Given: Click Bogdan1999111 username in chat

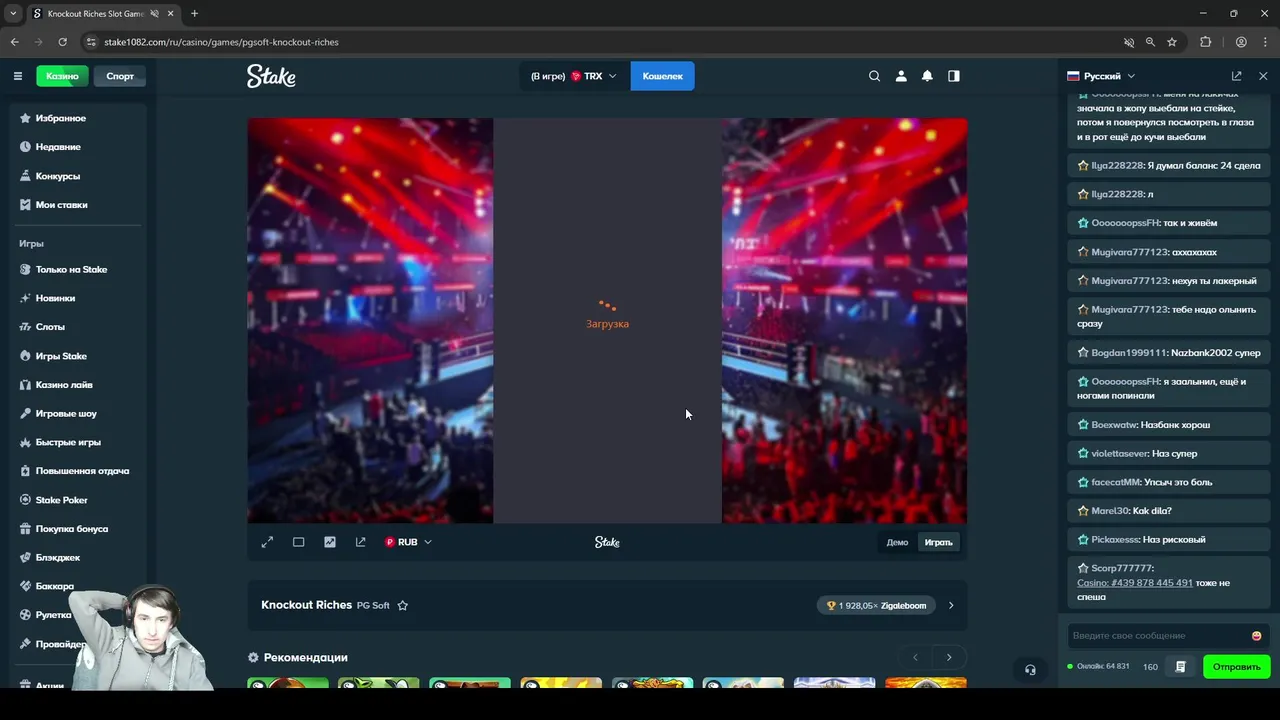Looking at the screenshot, I should pyautogui.click(x=1129, y=353).
